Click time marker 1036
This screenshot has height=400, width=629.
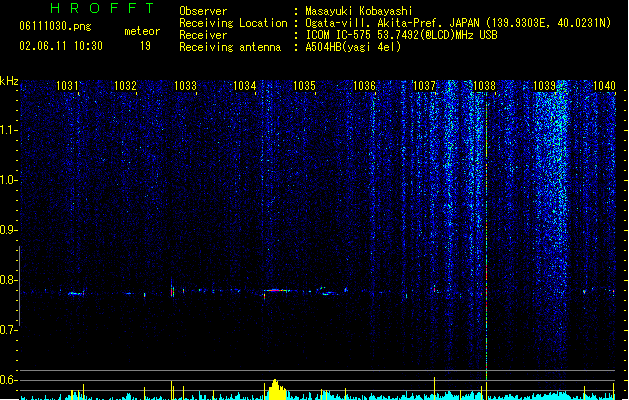click(x=364, y=86)
